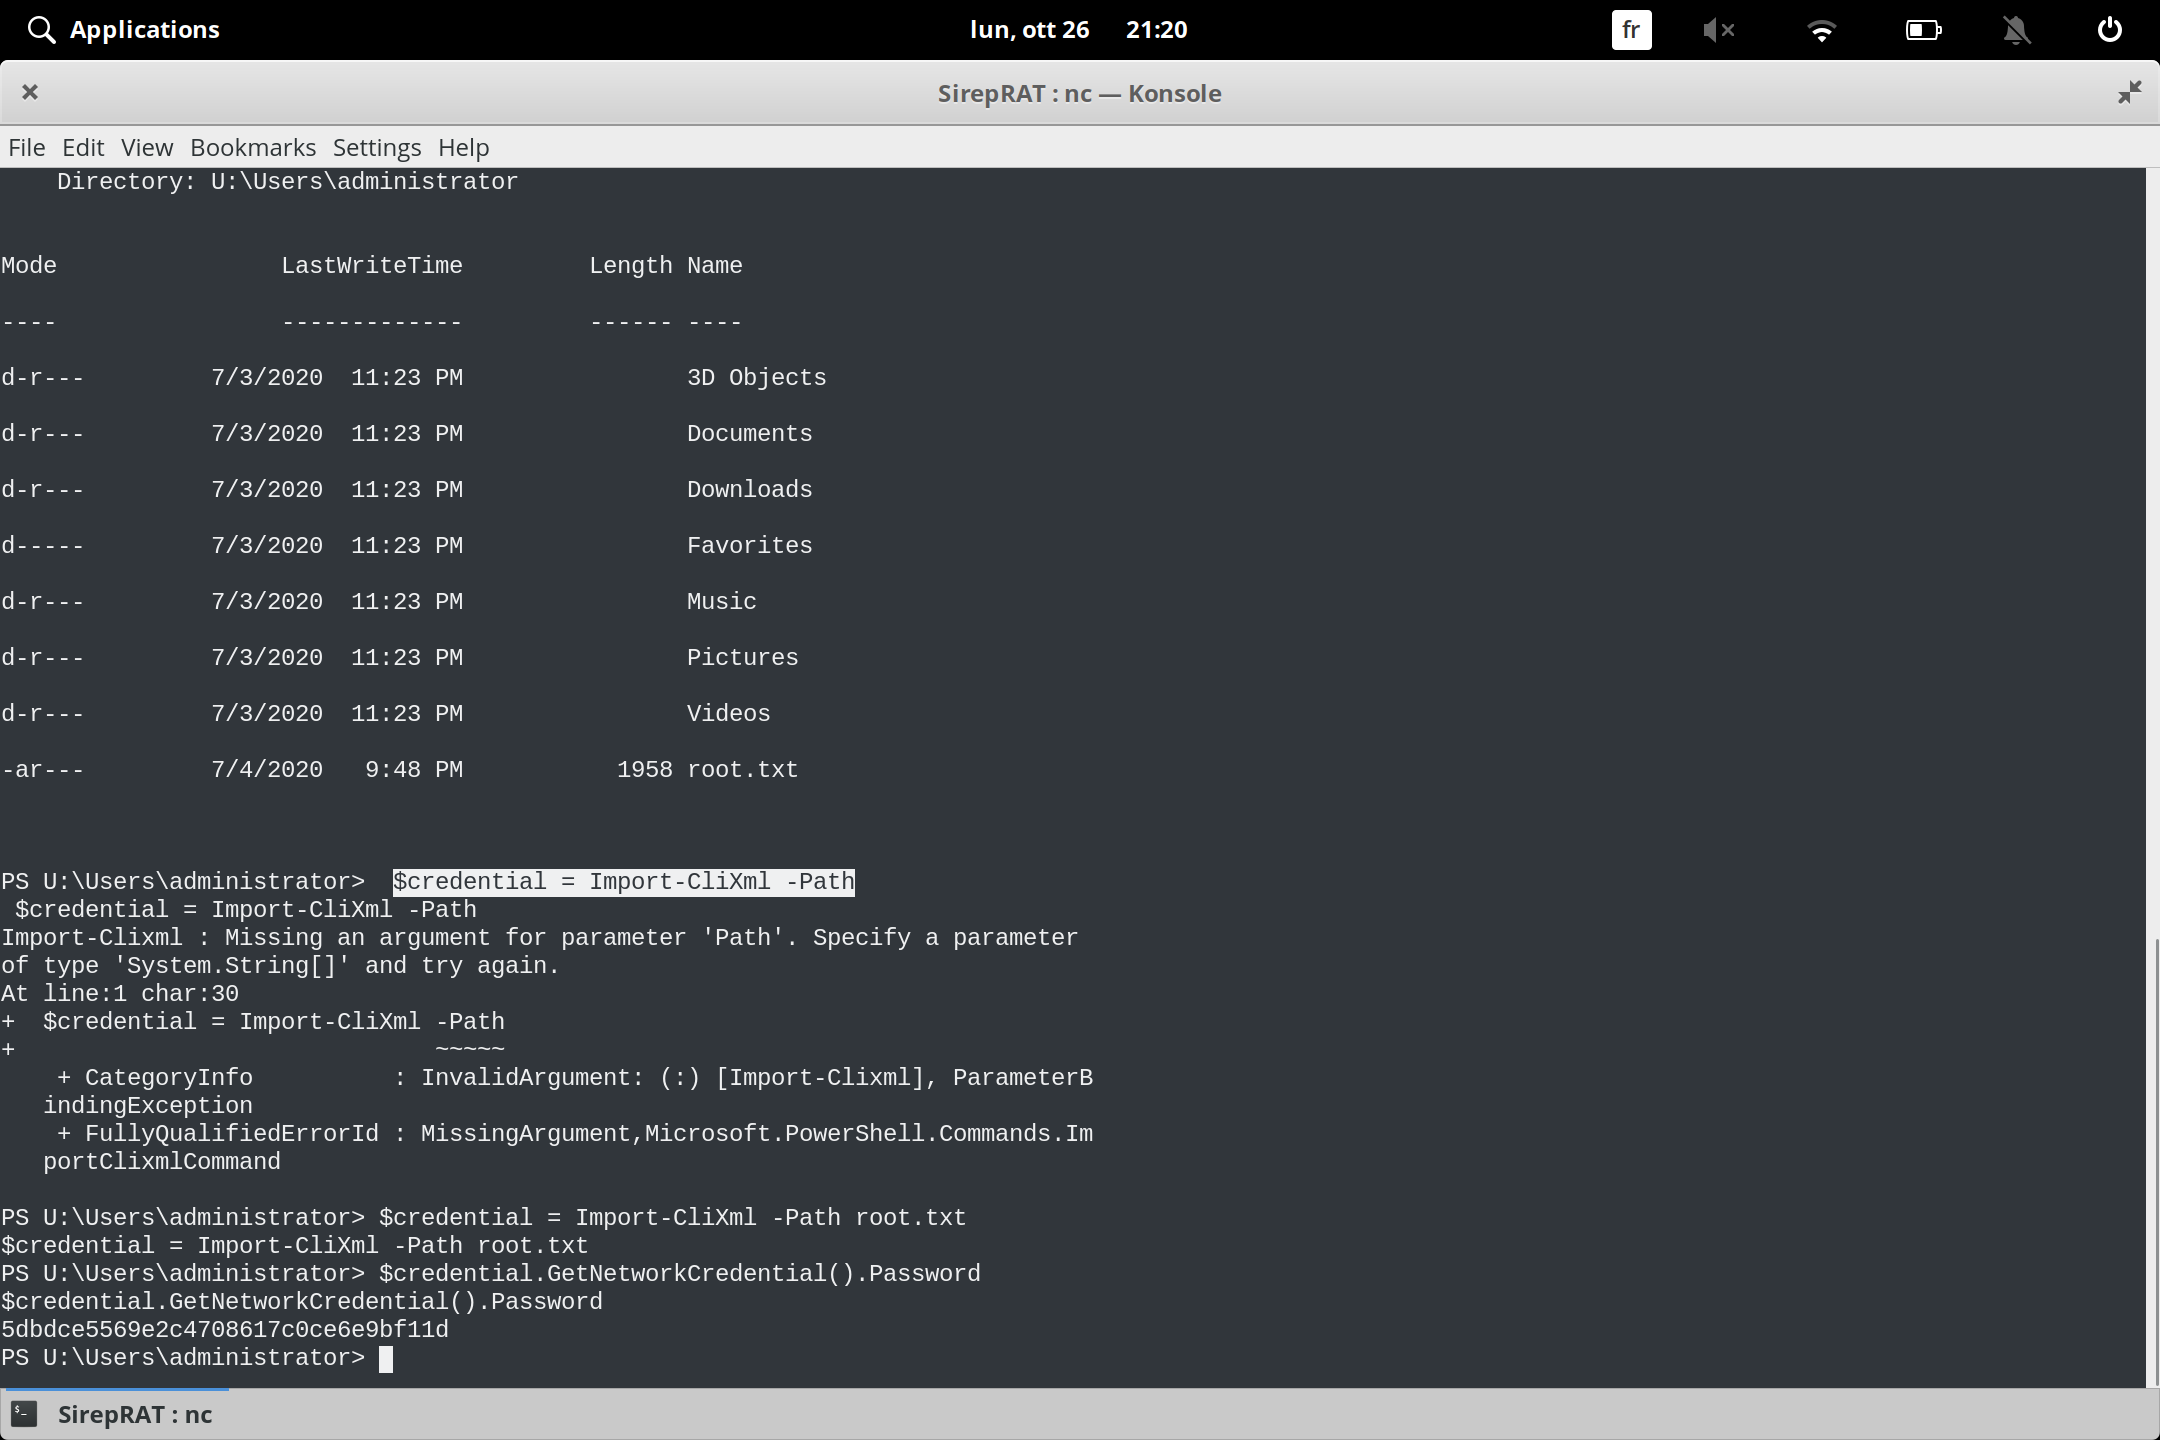Open the Help menu

[x=462, y=147]
